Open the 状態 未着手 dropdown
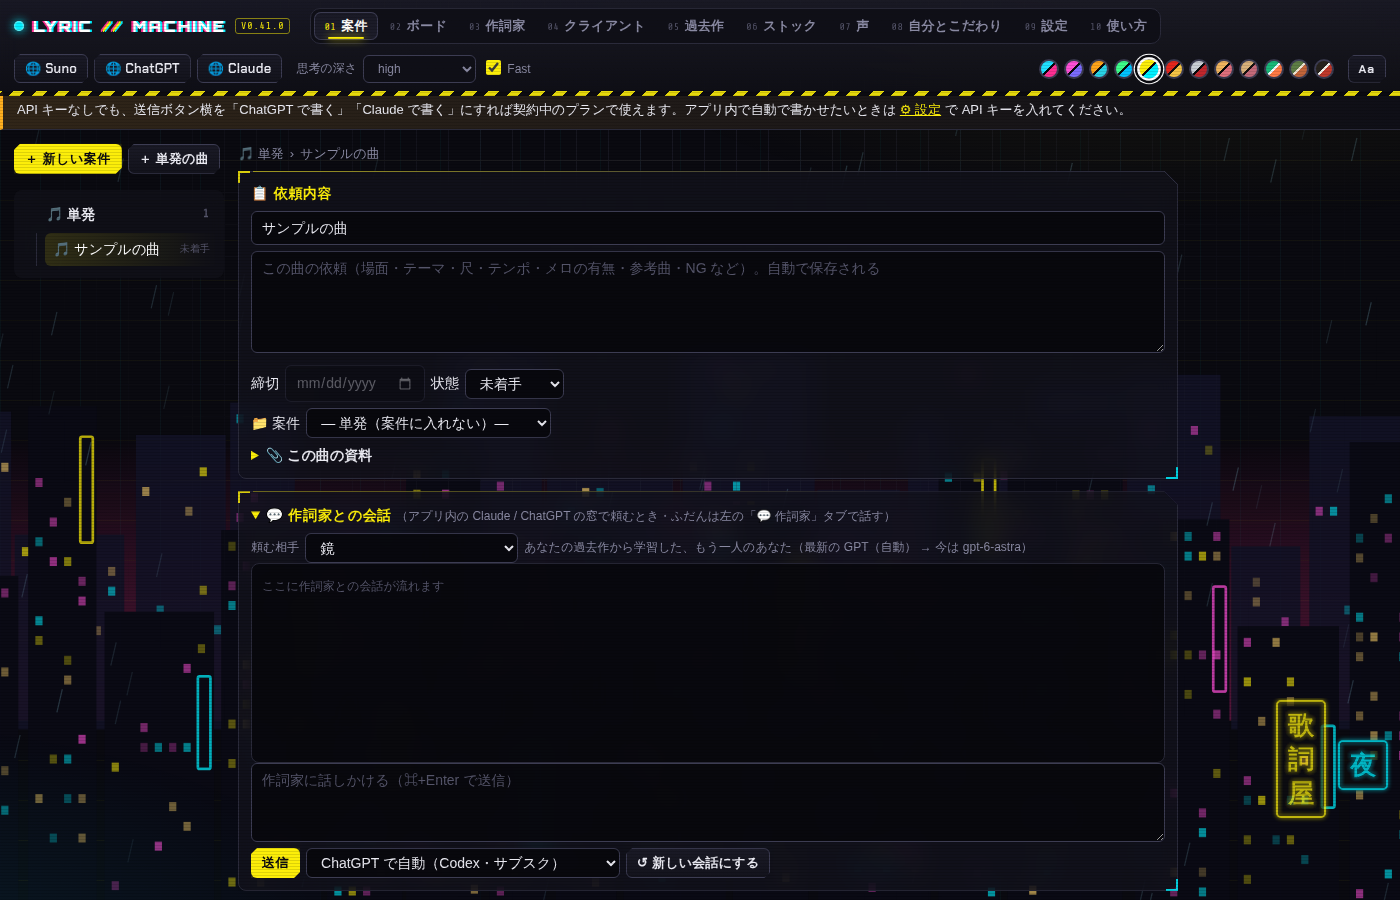The width and height of the screenshot is (1400, 900). (514, 384)
